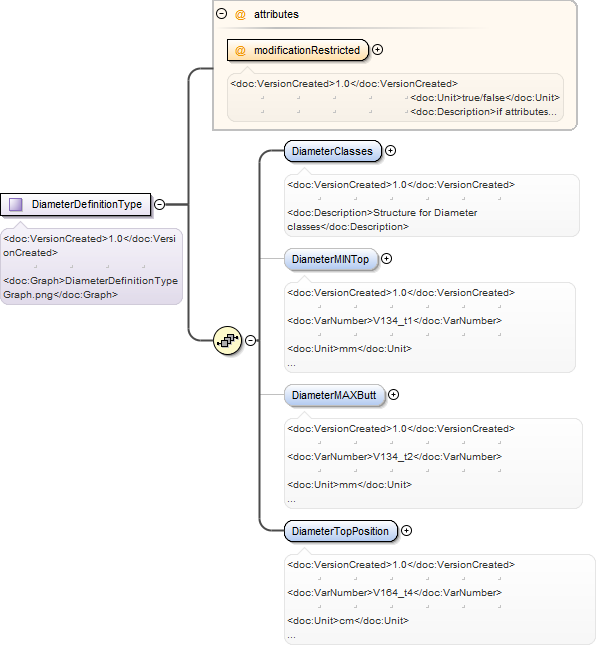Select the DiameterMINTop element box

tap(331, 259)
